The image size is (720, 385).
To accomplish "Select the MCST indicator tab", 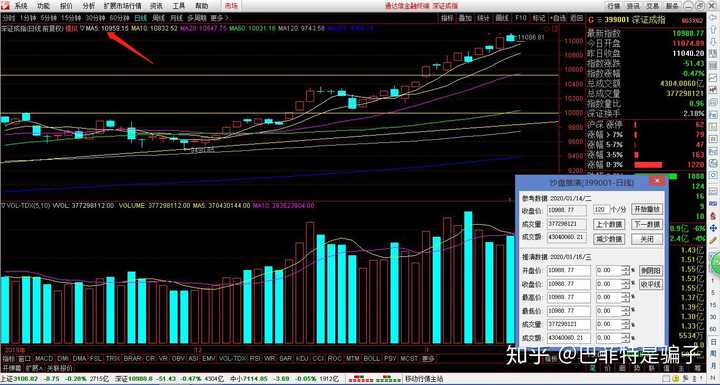I will (x=409, y=358).
